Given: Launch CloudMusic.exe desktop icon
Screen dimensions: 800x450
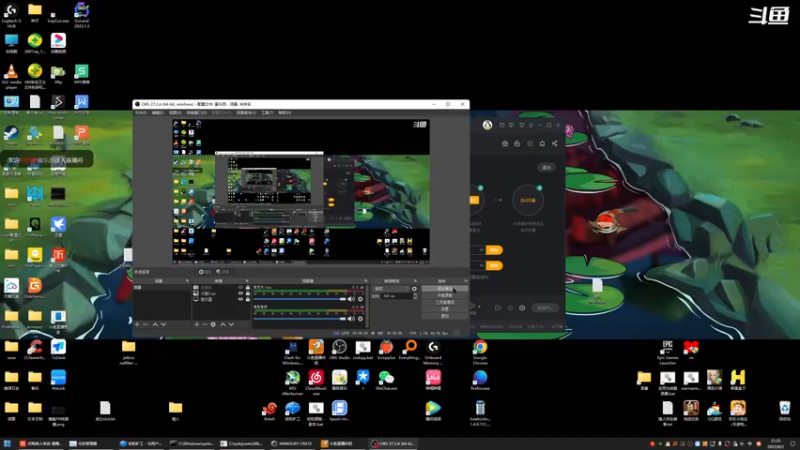Looking at the screenshot, I should [x=316, y=382].
